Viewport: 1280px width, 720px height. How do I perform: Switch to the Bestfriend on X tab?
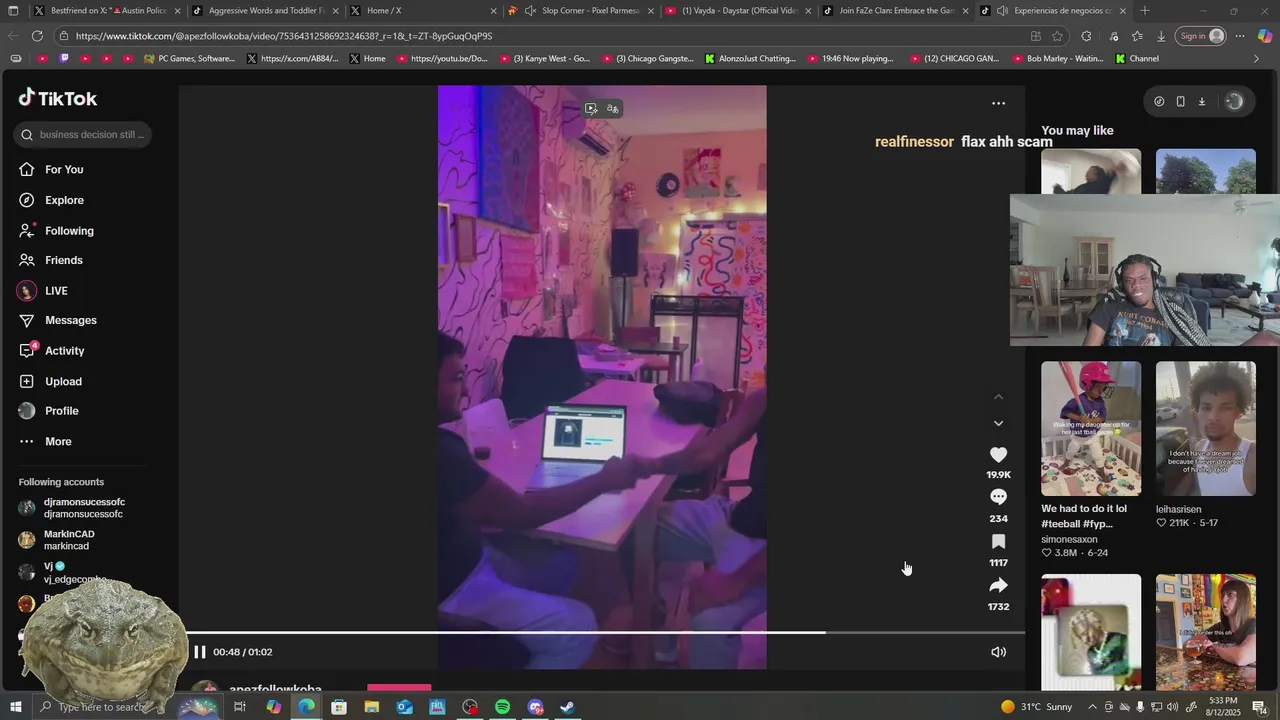pyautogui.click(x=105, y=11)
